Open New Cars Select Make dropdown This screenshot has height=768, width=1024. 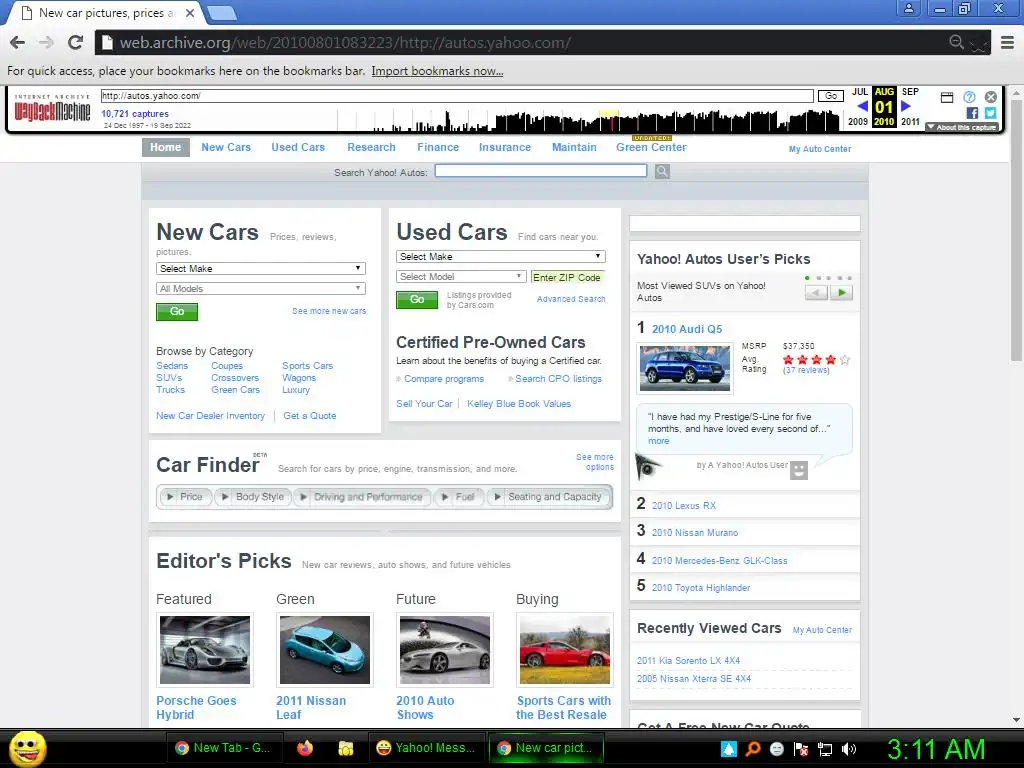tap(261, 268)
